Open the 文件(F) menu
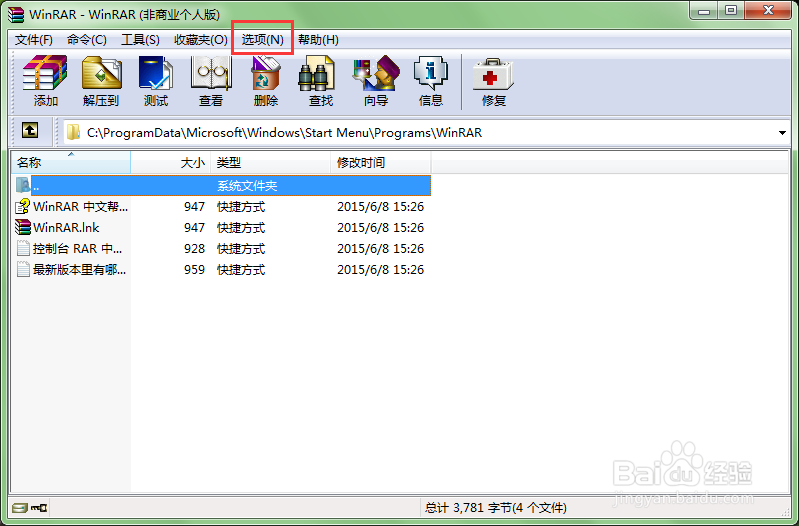The width and height of the screenshot is (799, 526). pyautogui.click(x=34, y=40)
